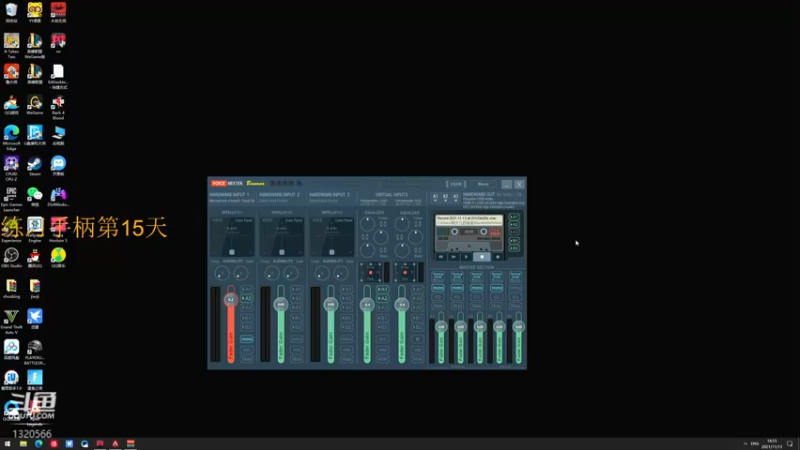Click Comp knob on Hardware Input 1

tap(222, 273)
